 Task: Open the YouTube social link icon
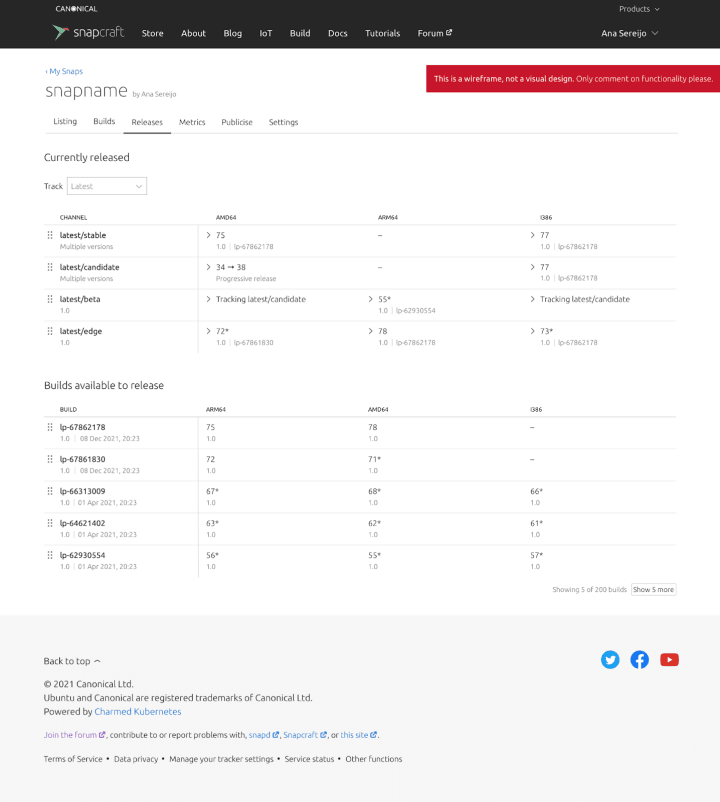669,660
